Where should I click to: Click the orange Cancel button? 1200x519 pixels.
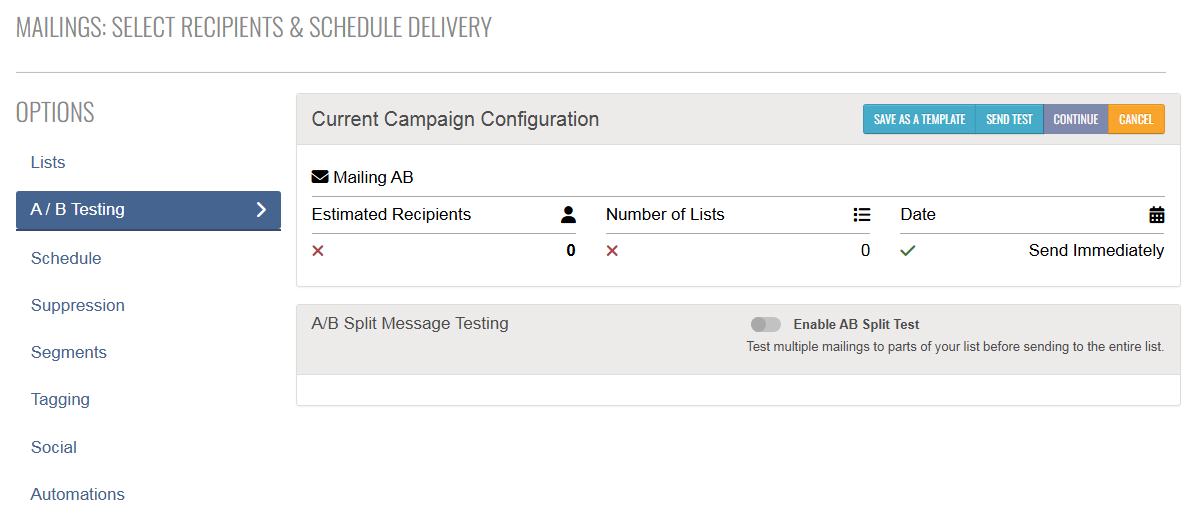[1136, 119]
